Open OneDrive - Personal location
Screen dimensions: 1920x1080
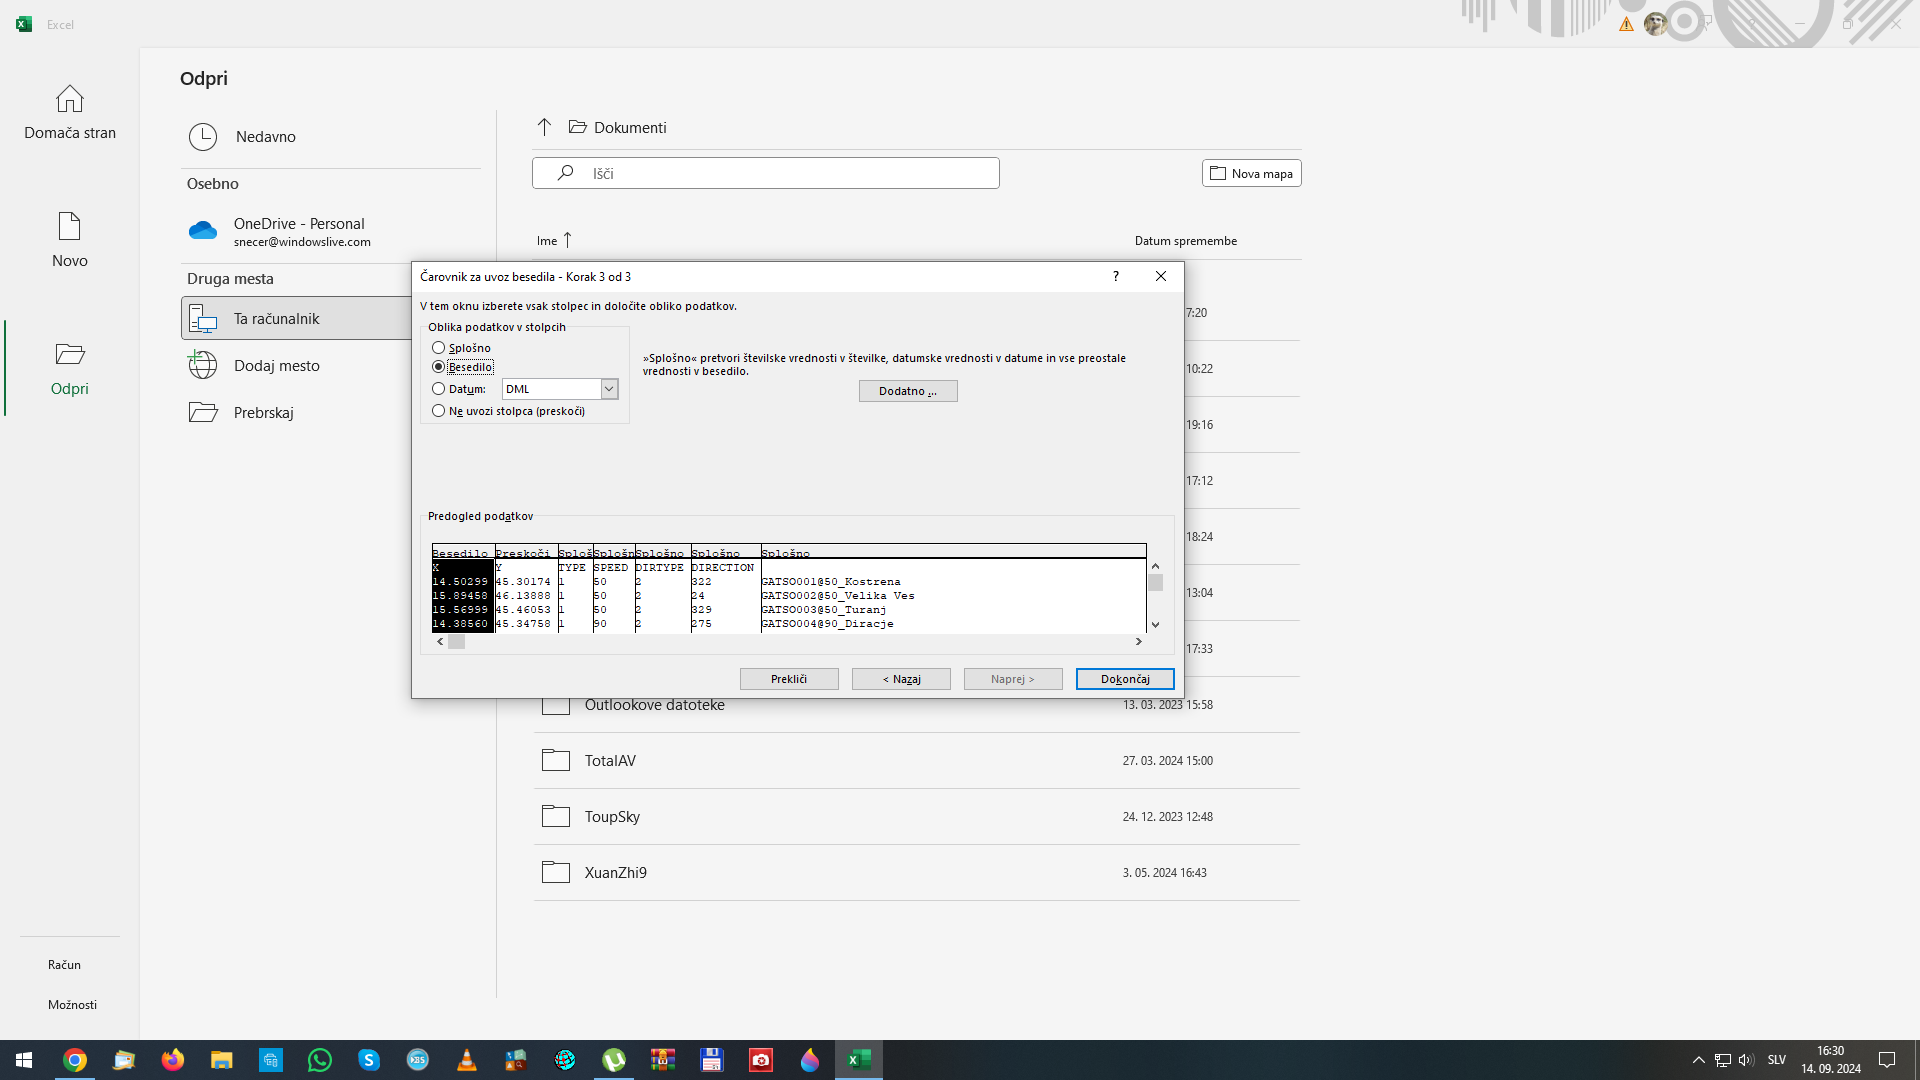coord(330,231)
